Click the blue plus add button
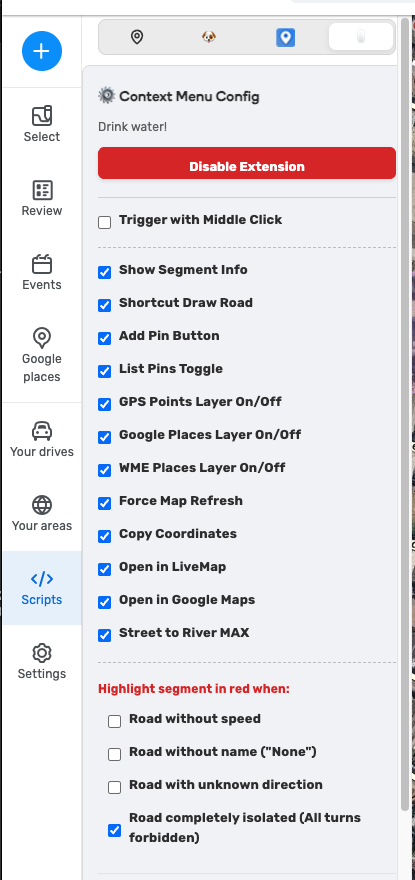Image resolution: width=415 pixels, height=880 pixels. coord(42,51)
